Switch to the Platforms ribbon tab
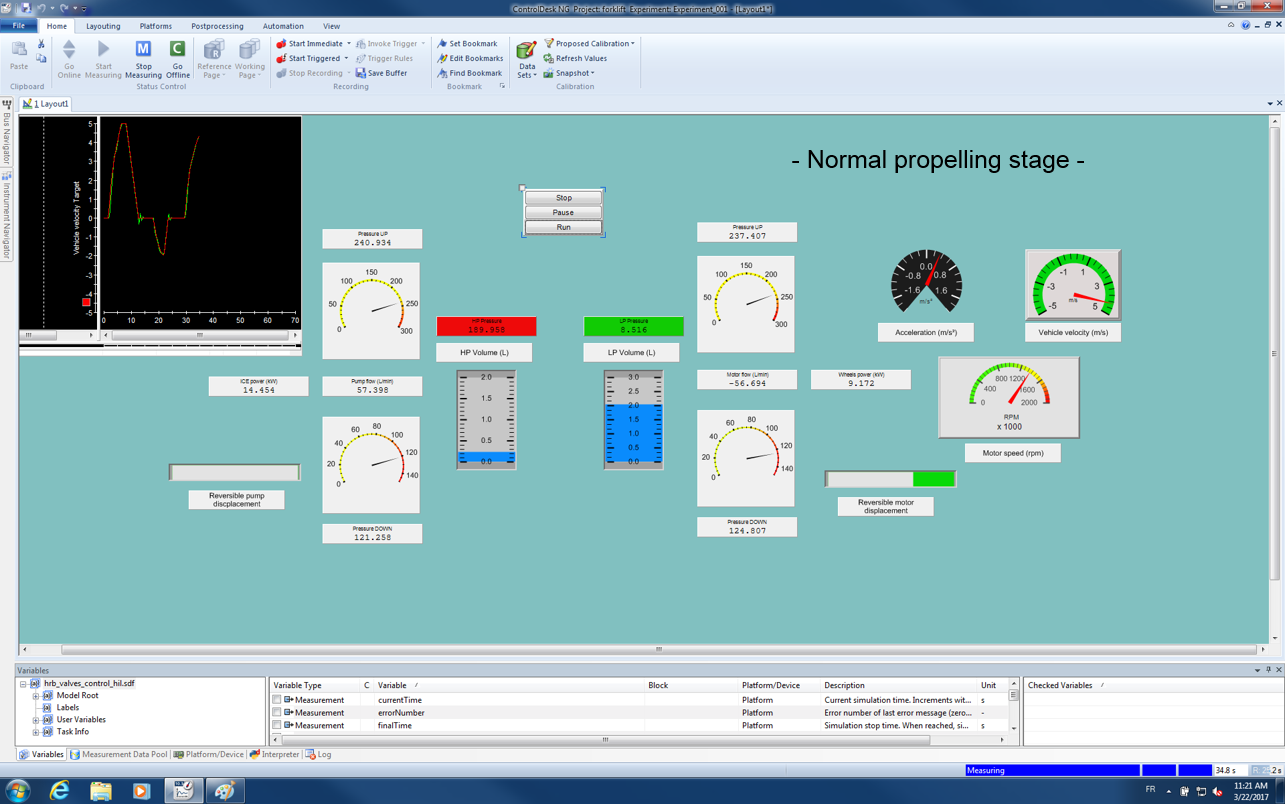 click(156, 26)
